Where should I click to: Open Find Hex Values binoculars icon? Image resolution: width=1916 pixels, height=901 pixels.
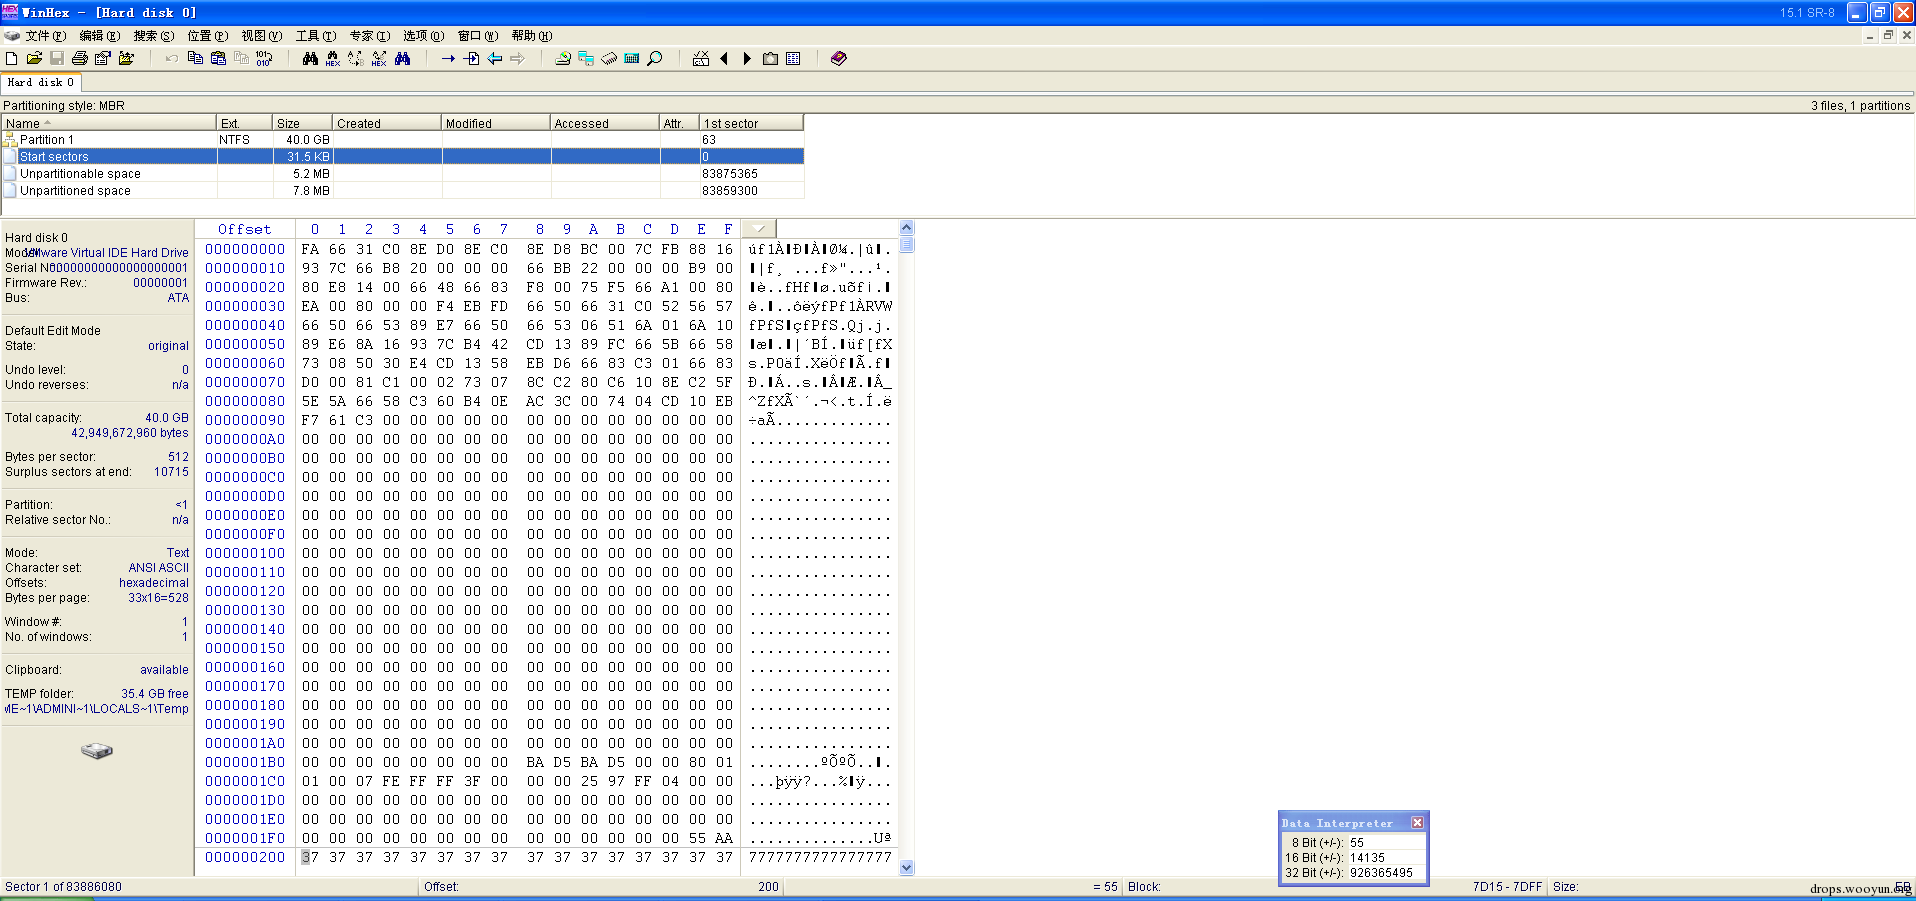coord(333,59)
